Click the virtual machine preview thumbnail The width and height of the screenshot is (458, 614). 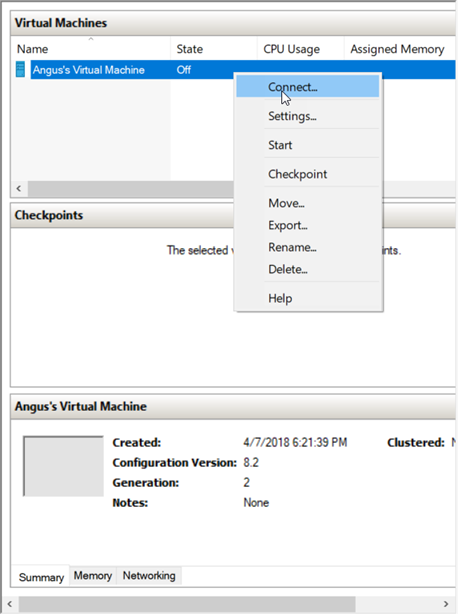click(x=63, y=466)
